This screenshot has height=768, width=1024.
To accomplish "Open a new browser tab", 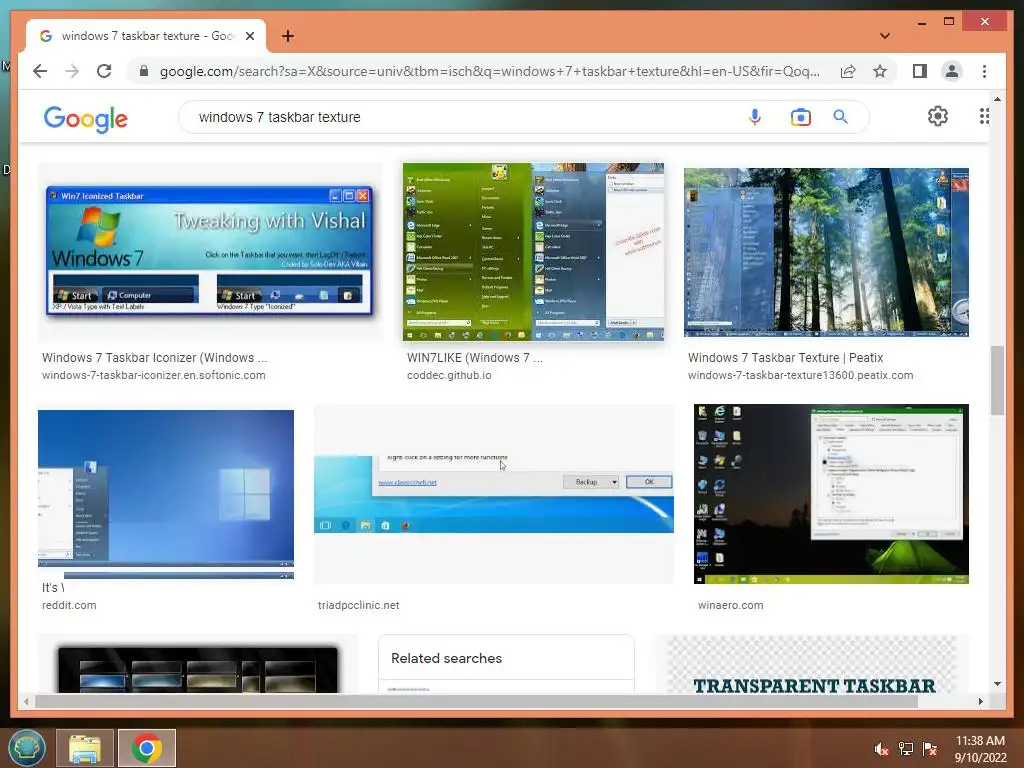I will (x=287, y=36).
